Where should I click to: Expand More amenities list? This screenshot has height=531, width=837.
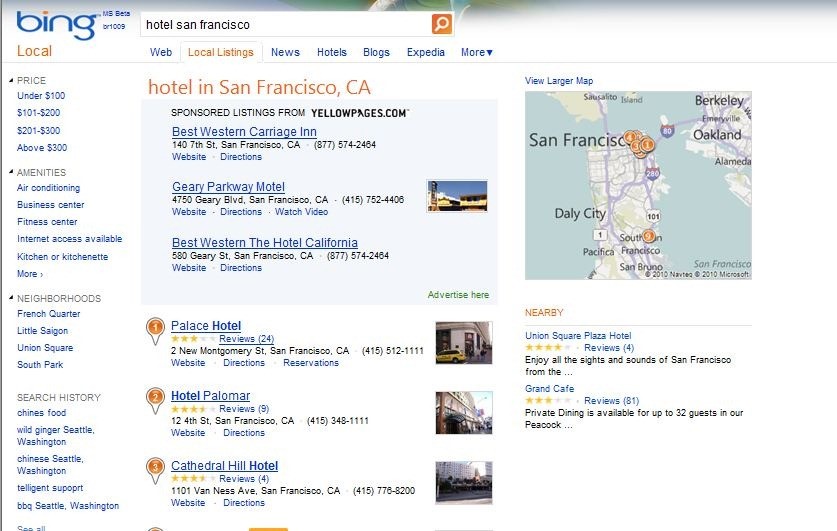[x=30, y=274]
